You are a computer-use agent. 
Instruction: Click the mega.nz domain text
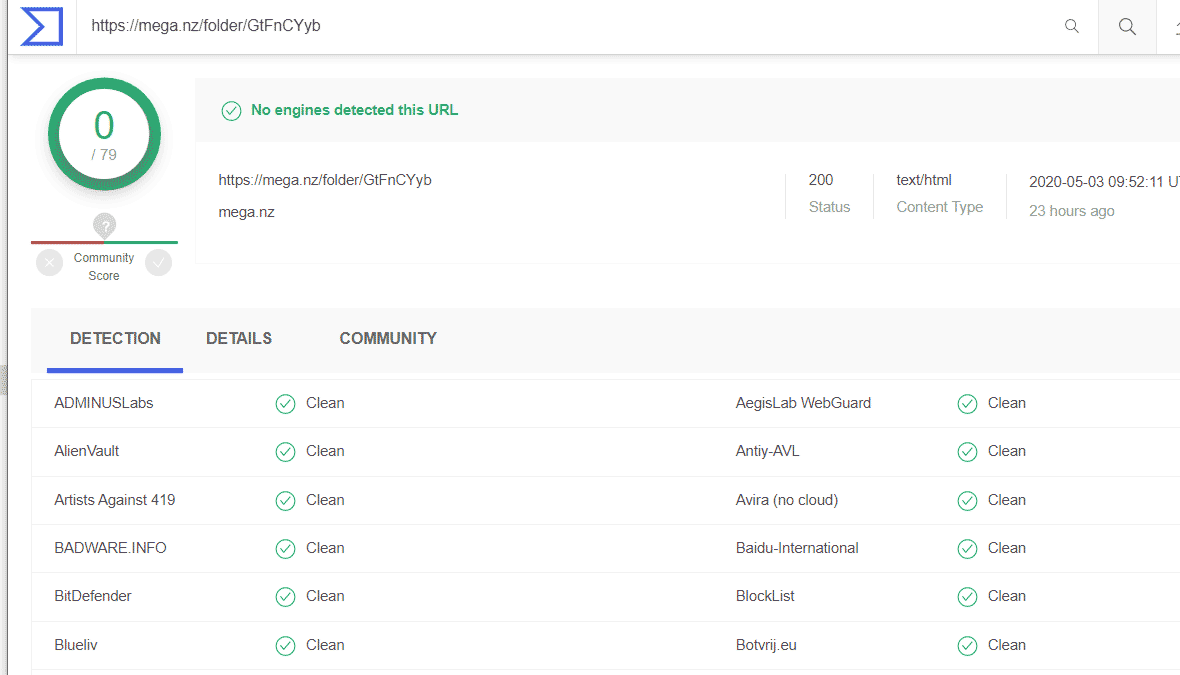coord(246,212)
